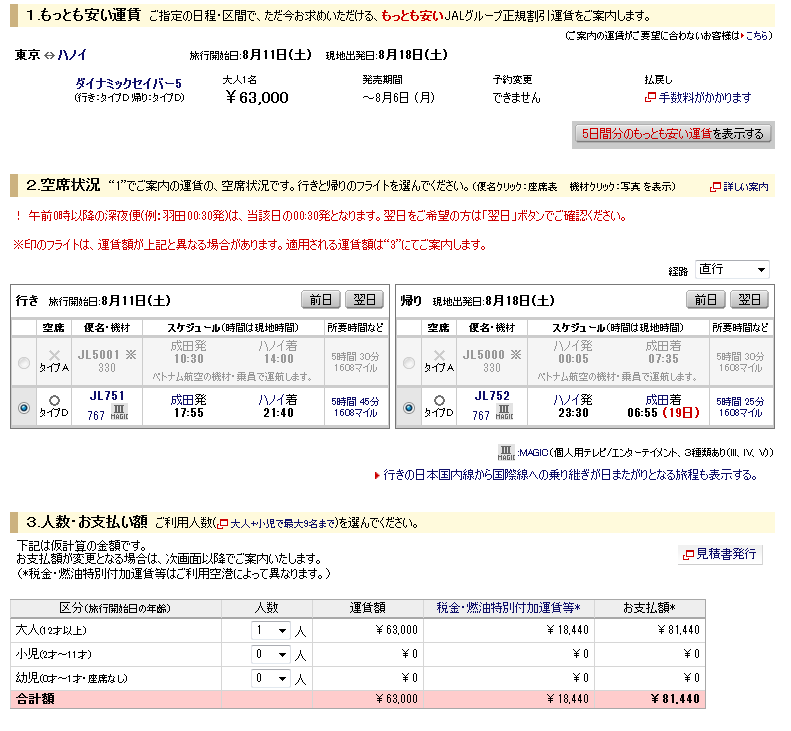This screenshot has width=791, height=731.
Task: Click 767 aircraft link for JL751
Action: click(x=96, y=415)
